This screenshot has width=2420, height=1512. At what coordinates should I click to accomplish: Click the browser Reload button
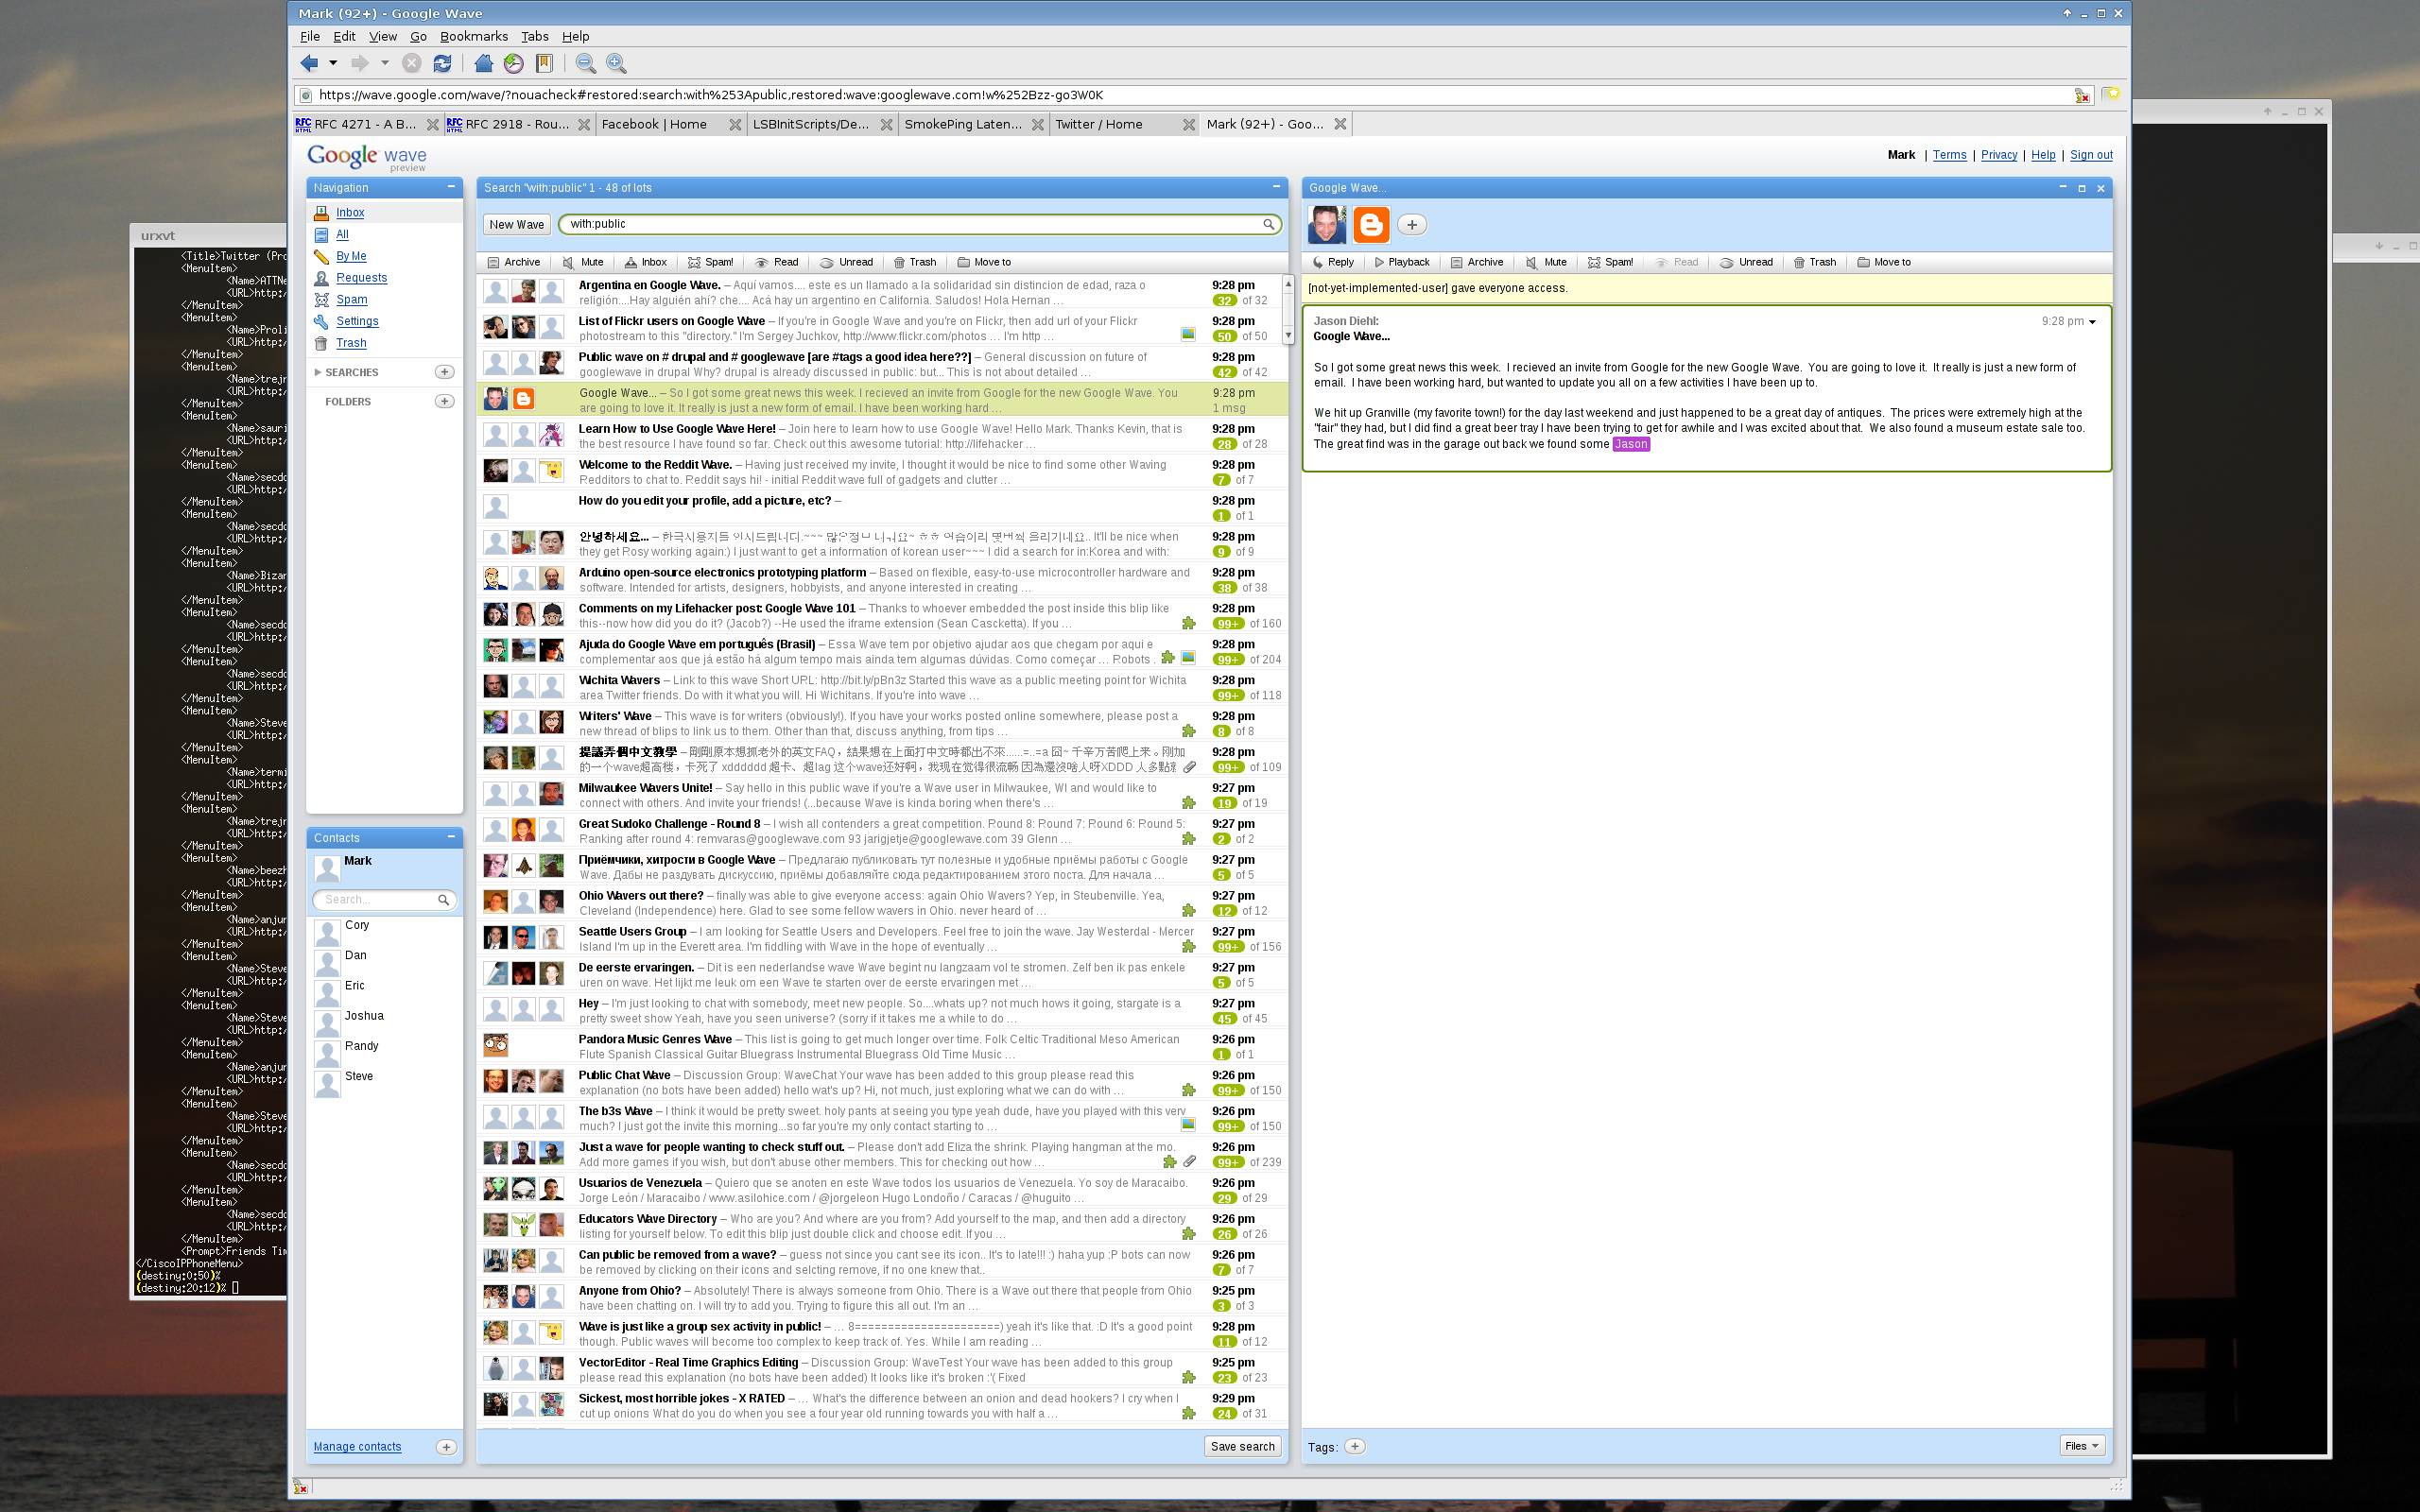pyautogui.click(x=442, y=64)
